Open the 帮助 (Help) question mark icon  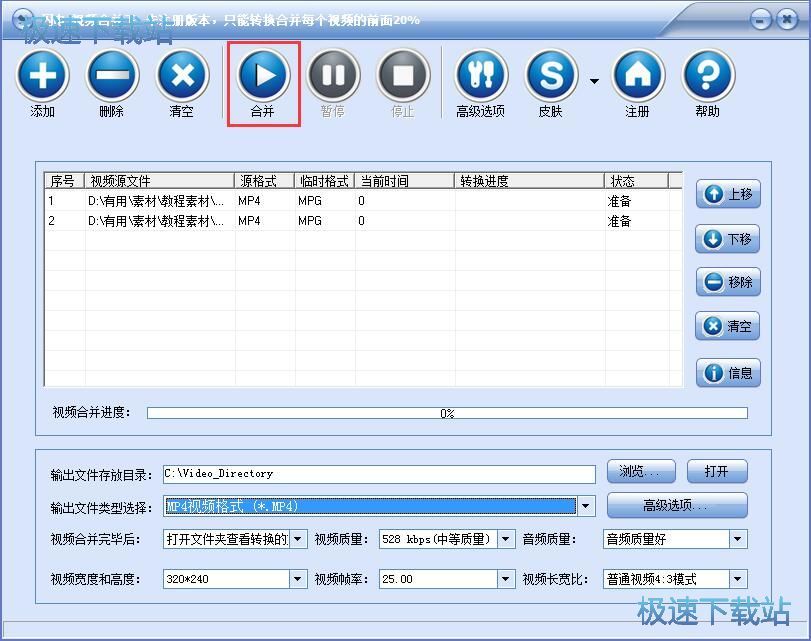tap(708, 75)
